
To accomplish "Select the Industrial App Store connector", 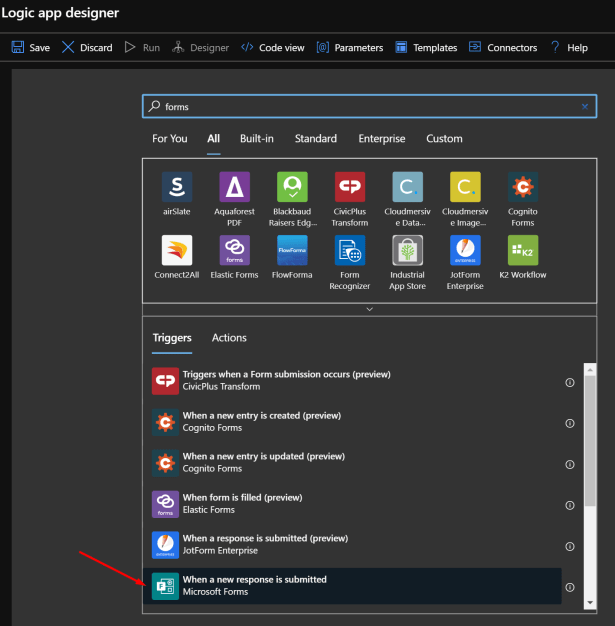I will coord(407,250).
